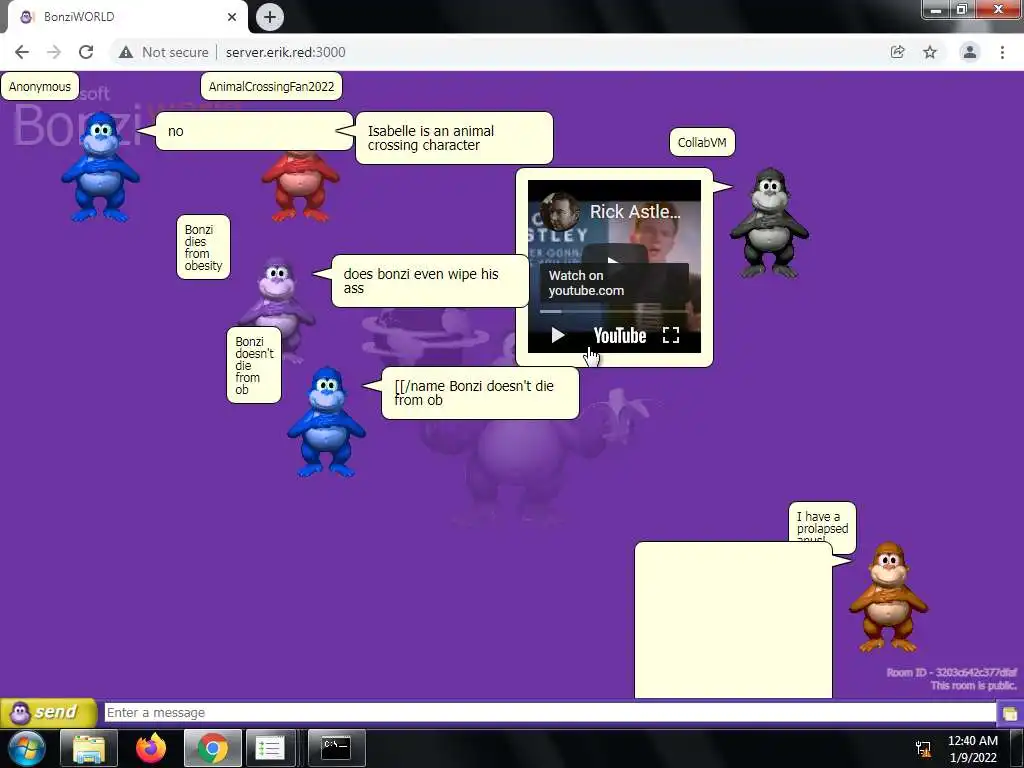The image size is (1024, 768).
Task: Open the command prompt taskbar icon
Action: [x=336, y=748]
